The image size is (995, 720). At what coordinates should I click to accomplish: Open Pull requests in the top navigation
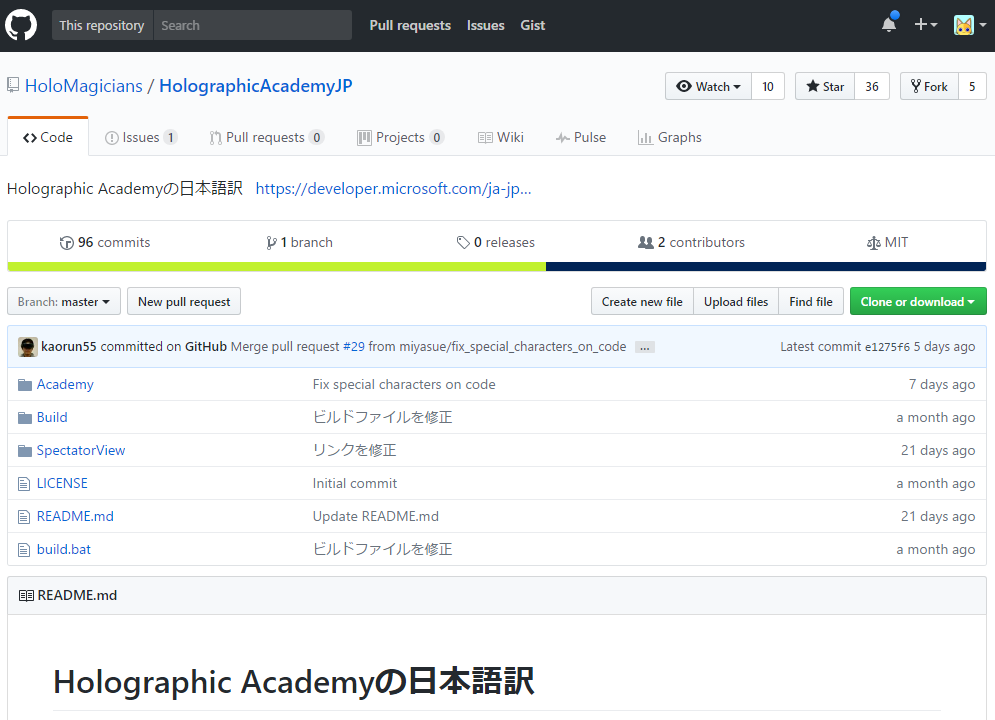click(410, 25)
